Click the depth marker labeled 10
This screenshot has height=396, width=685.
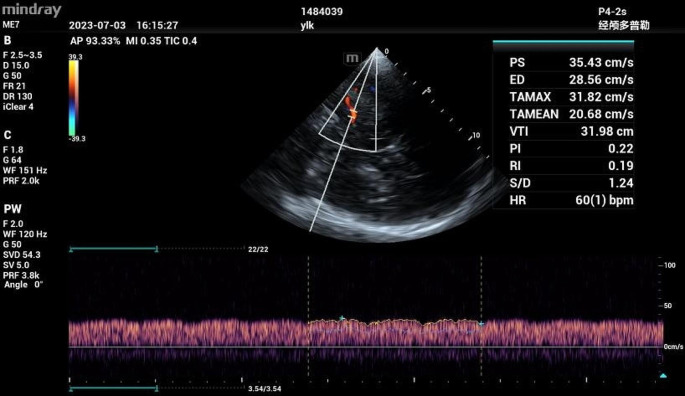[476, 135]
